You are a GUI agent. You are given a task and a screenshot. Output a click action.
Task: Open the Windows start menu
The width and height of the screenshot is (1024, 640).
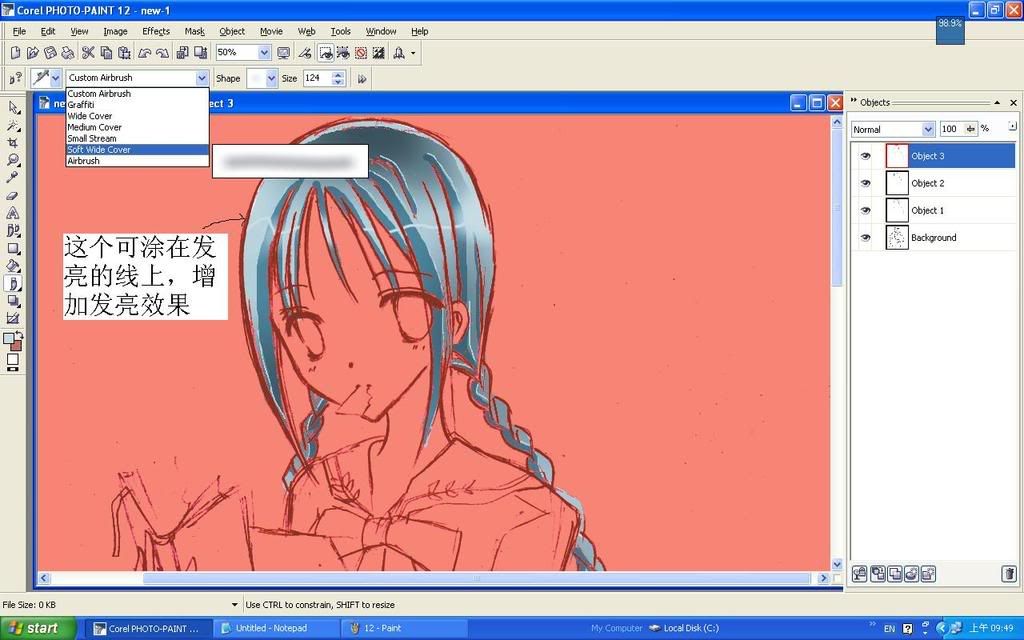pos(38,628)
